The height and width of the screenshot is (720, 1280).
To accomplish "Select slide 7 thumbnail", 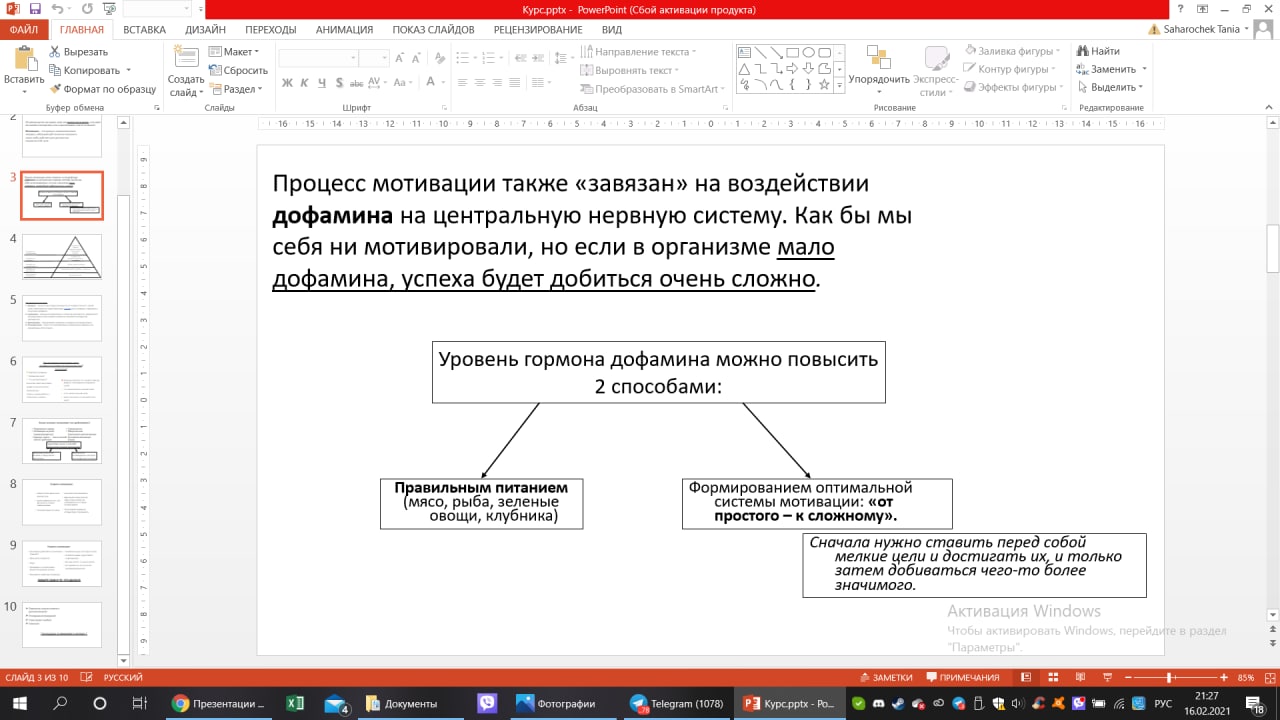I will pos(62,441).
